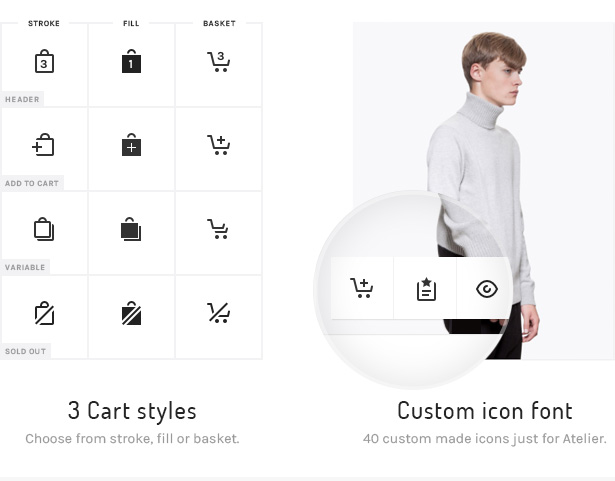Click the basket header cart icon showing 3

219,63
